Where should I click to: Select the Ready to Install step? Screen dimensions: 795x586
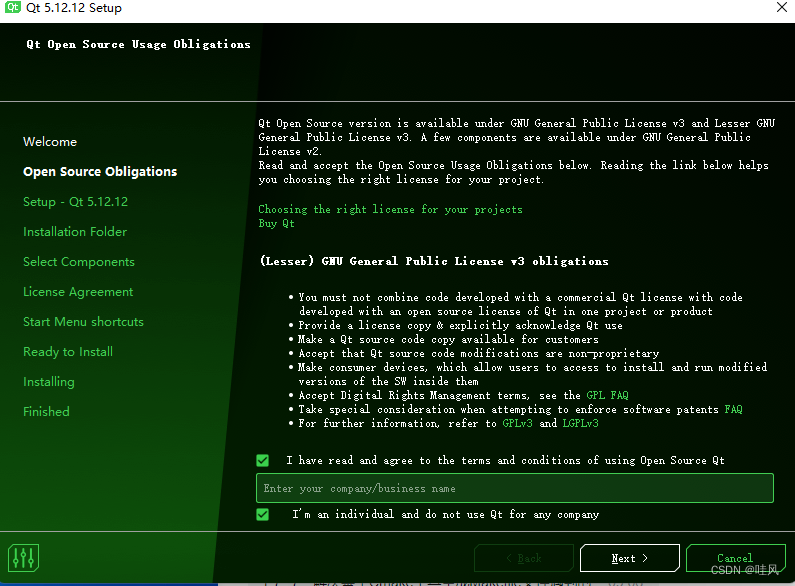68,352
